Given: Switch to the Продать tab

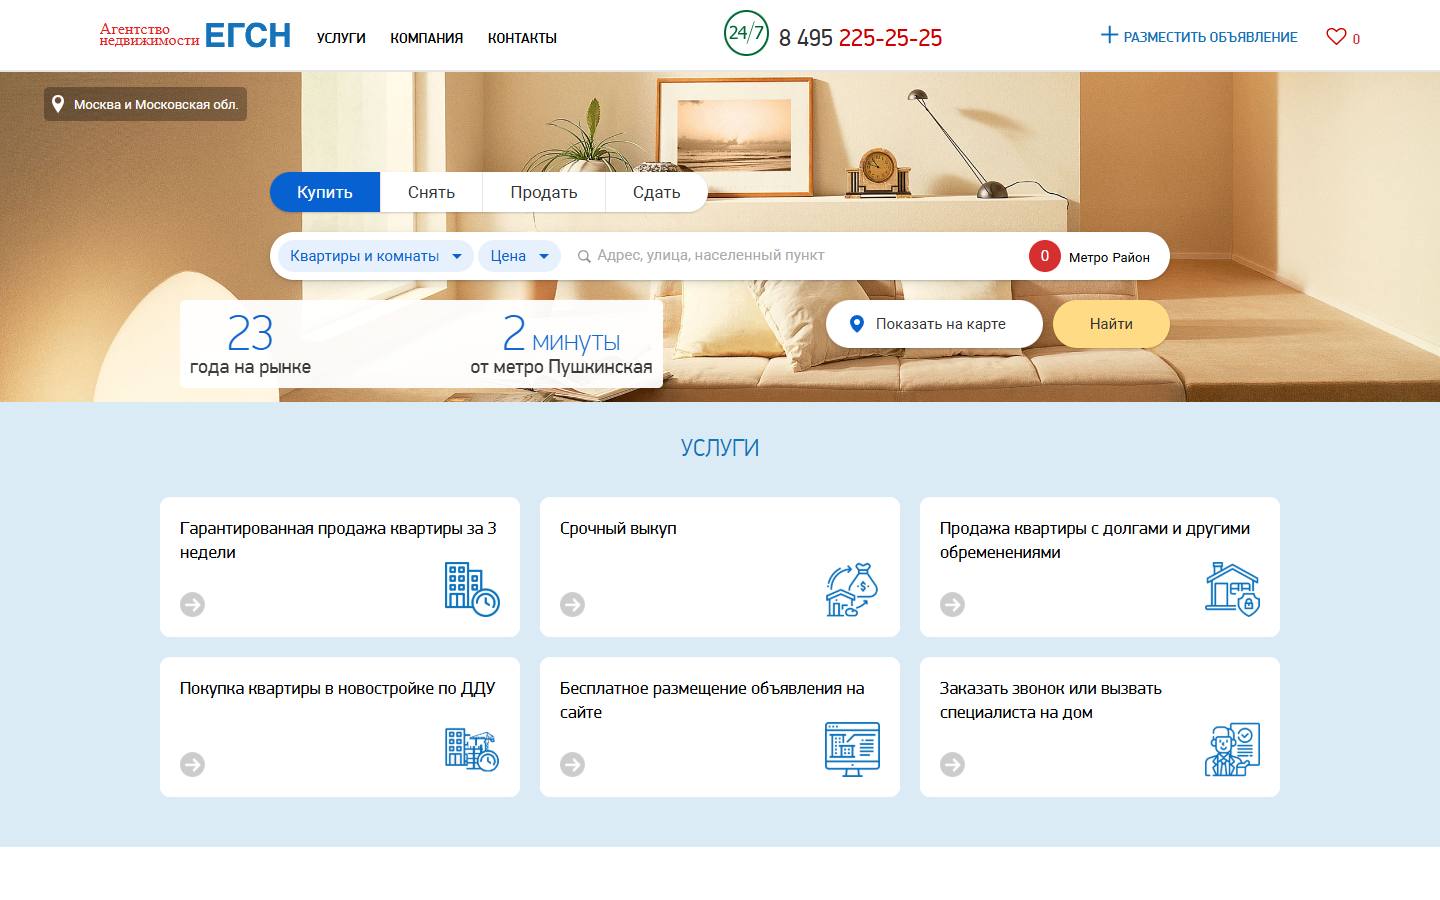Looking at the screenshot, I should click(544, 192).
